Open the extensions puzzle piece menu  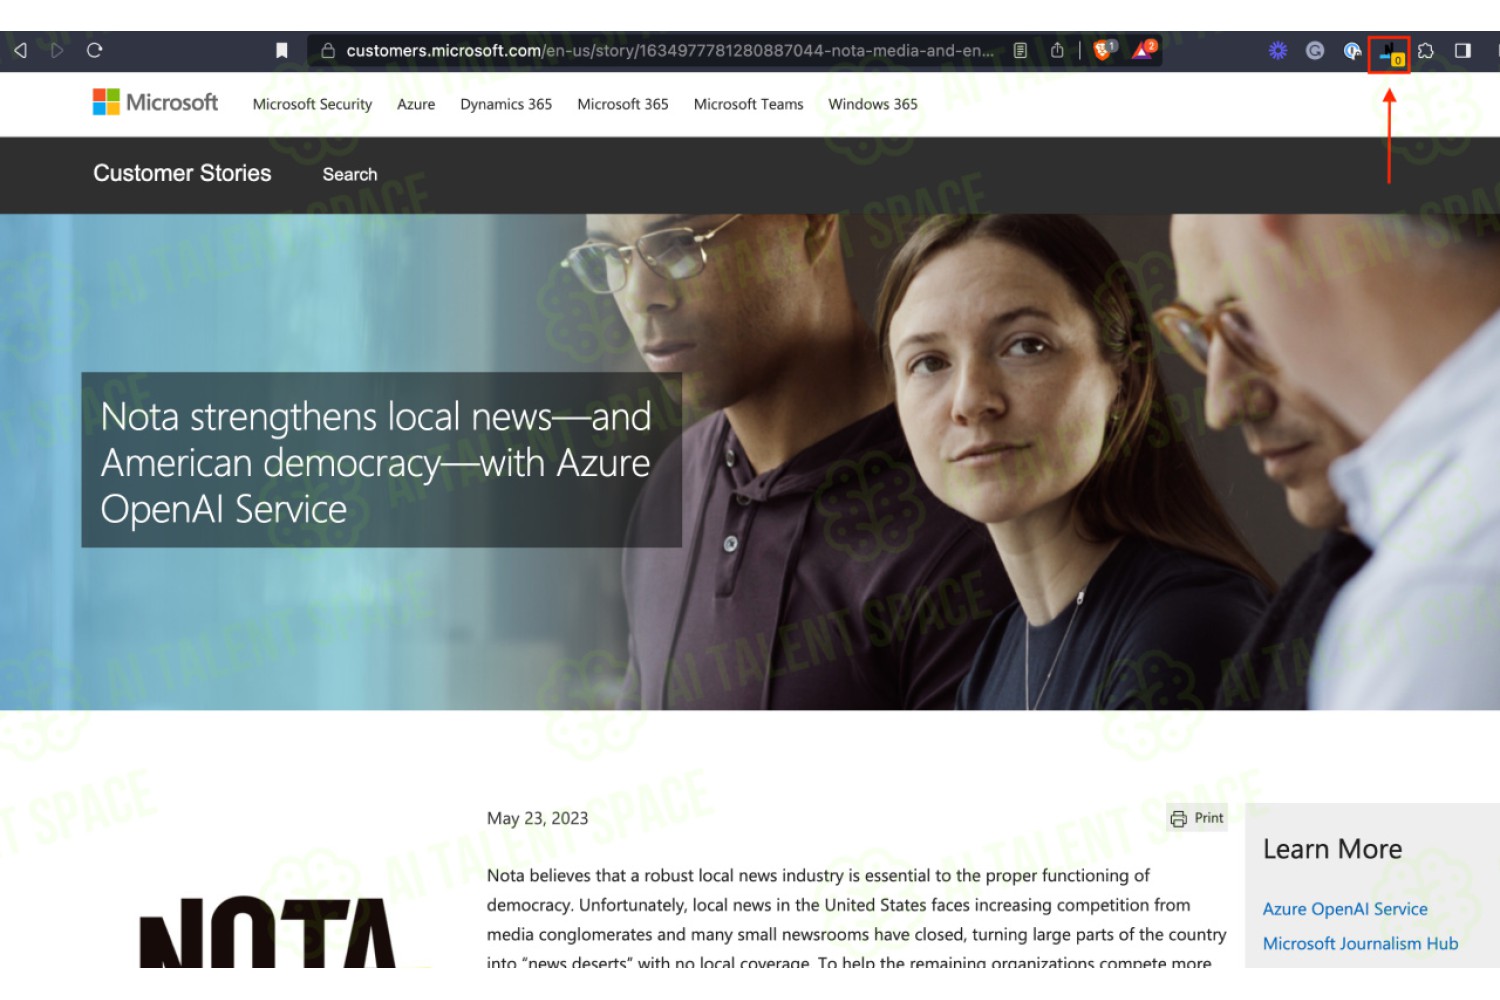click(1426, 50)
